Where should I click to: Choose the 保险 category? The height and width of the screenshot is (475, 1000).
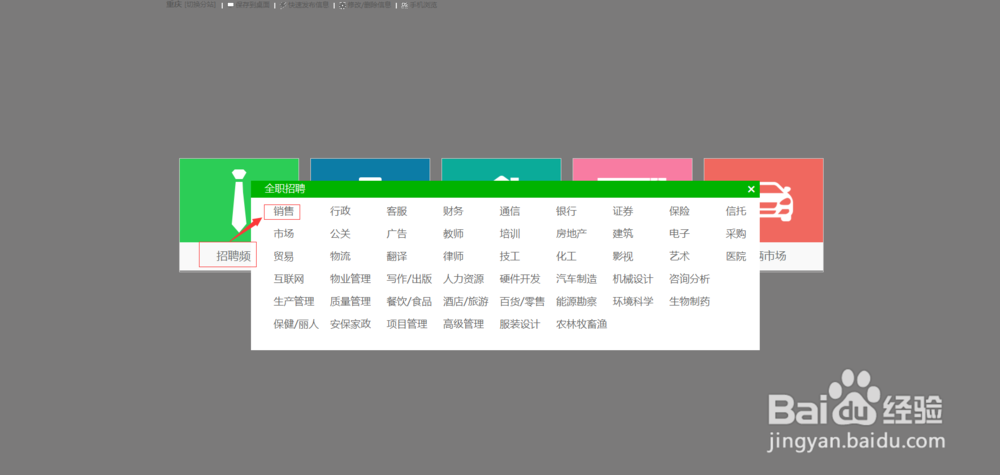pos(679,211)
